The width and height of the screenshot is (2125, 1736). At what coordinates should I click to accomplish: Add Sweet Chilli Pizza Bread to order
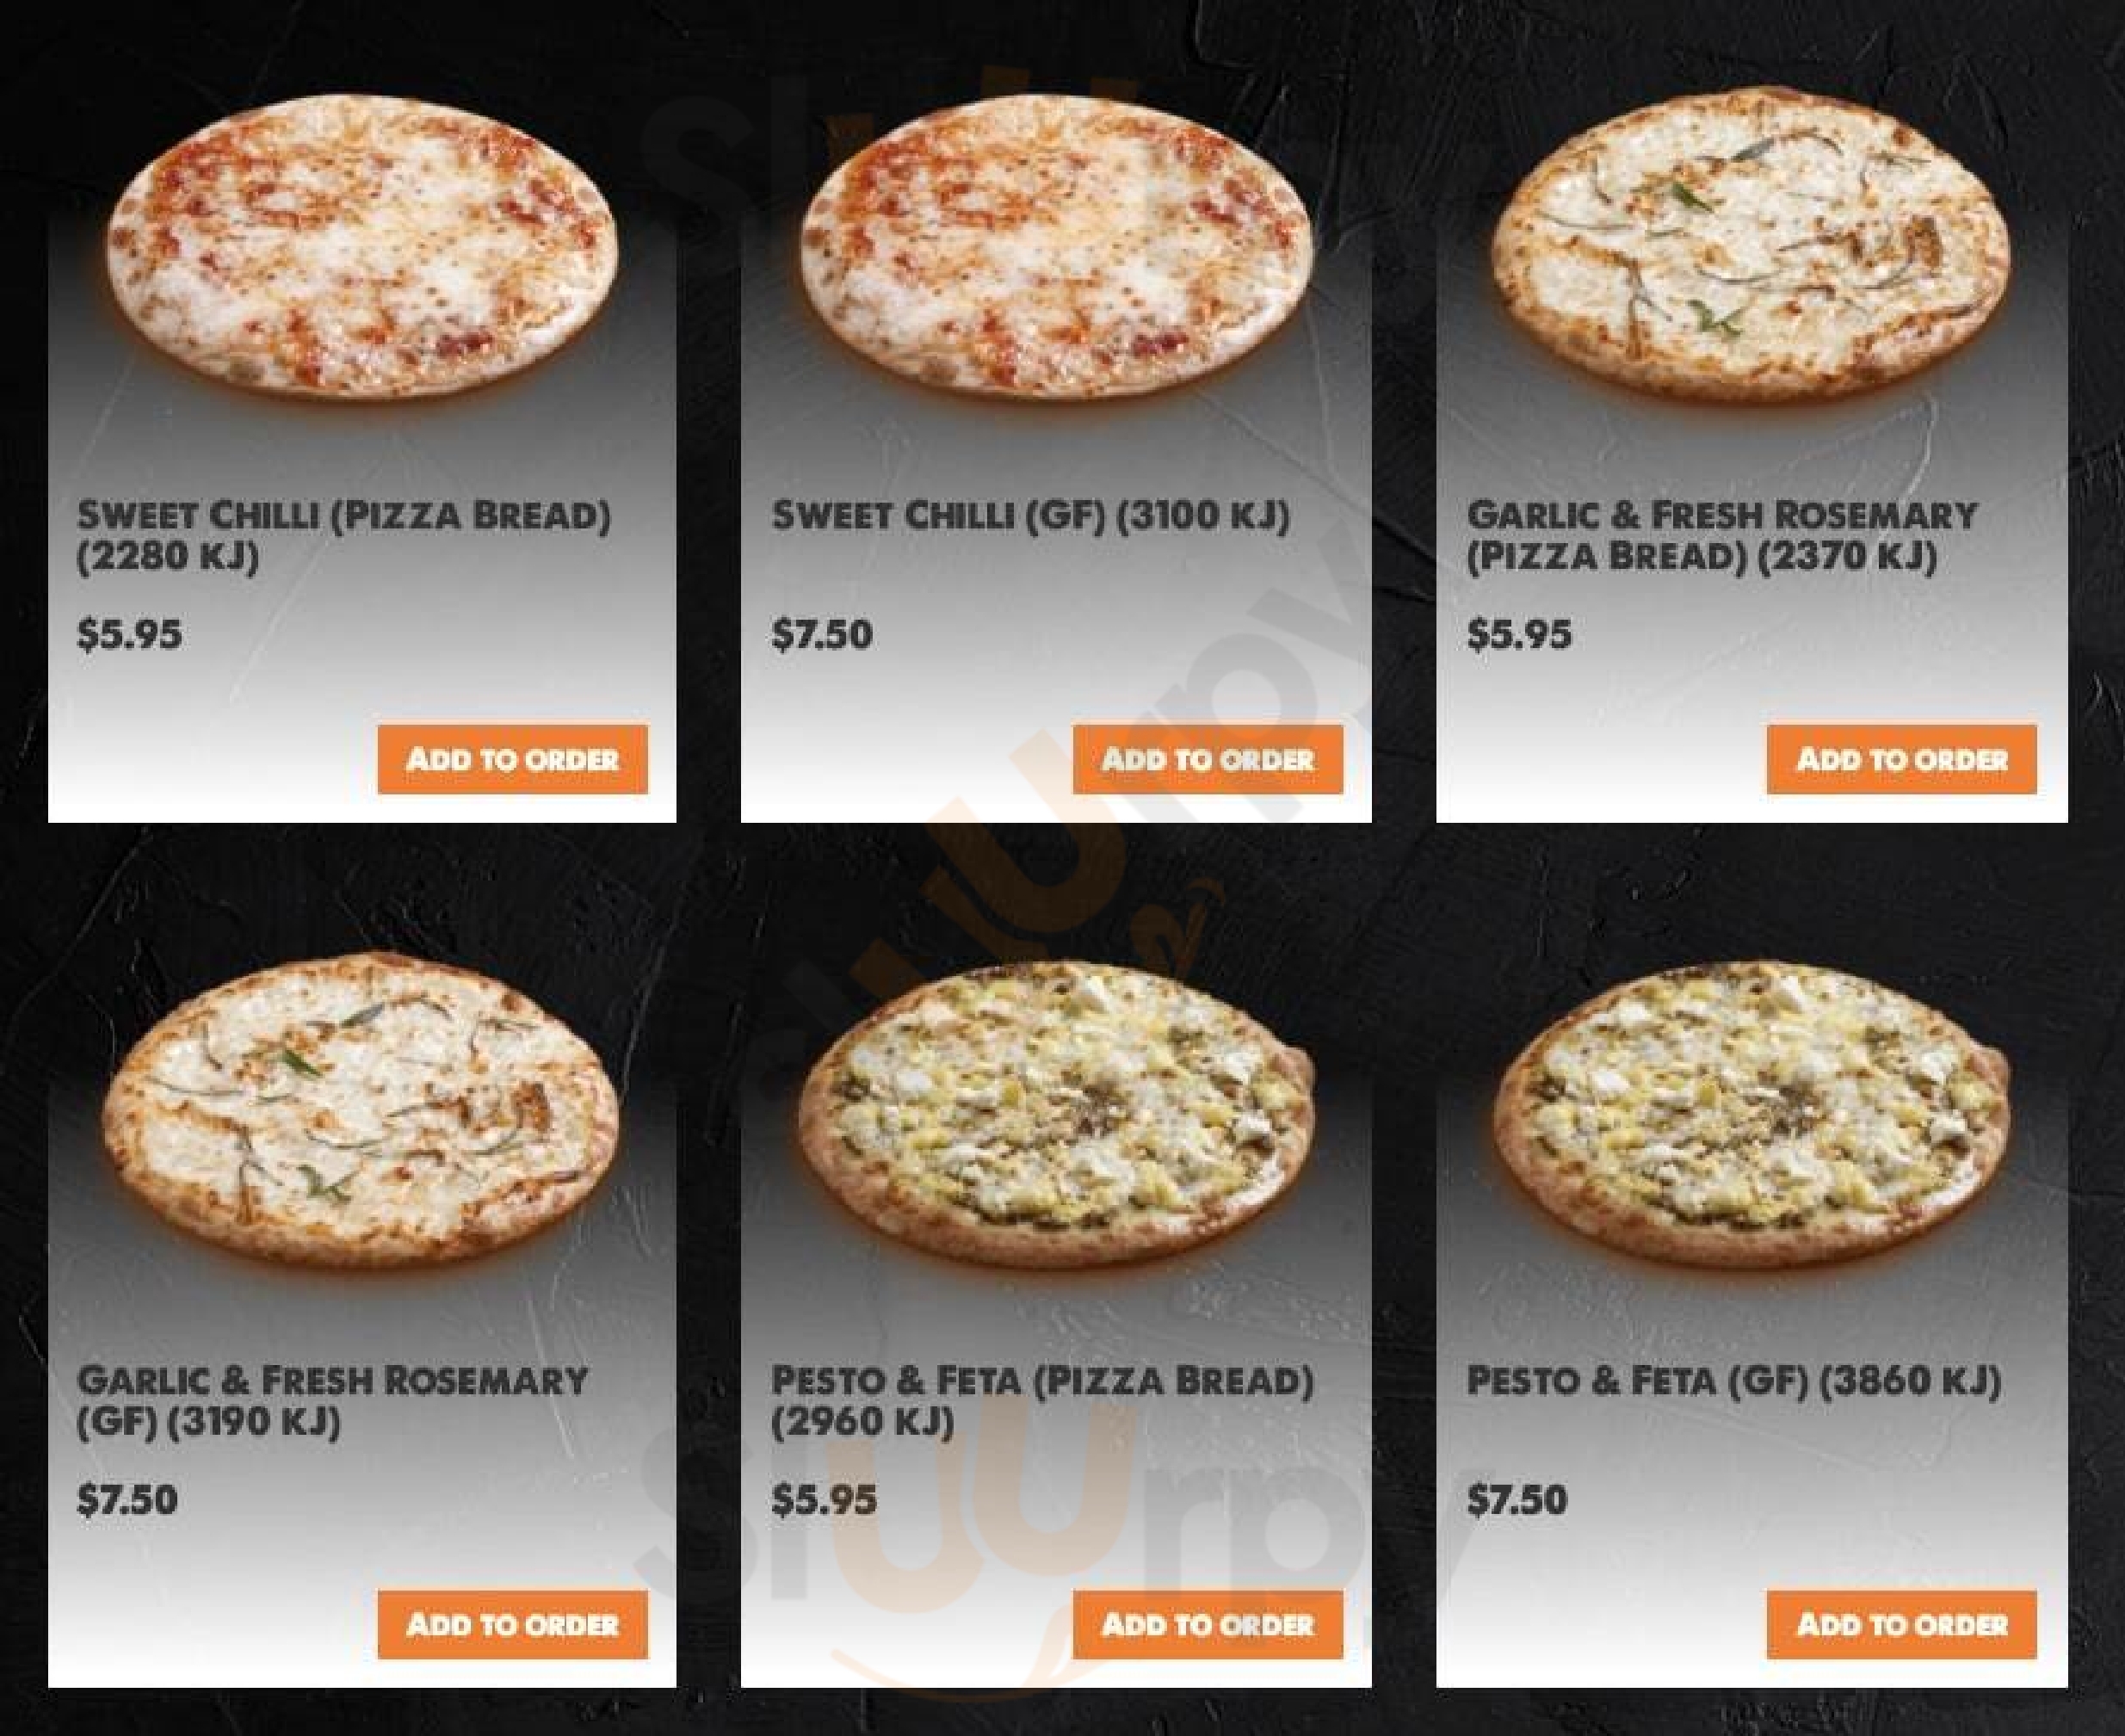point(512,759)
